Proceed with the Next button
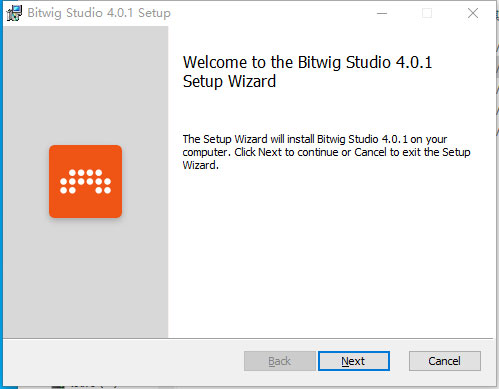The width and height of the screenshot is (499, 389). (x=354, y=361)
